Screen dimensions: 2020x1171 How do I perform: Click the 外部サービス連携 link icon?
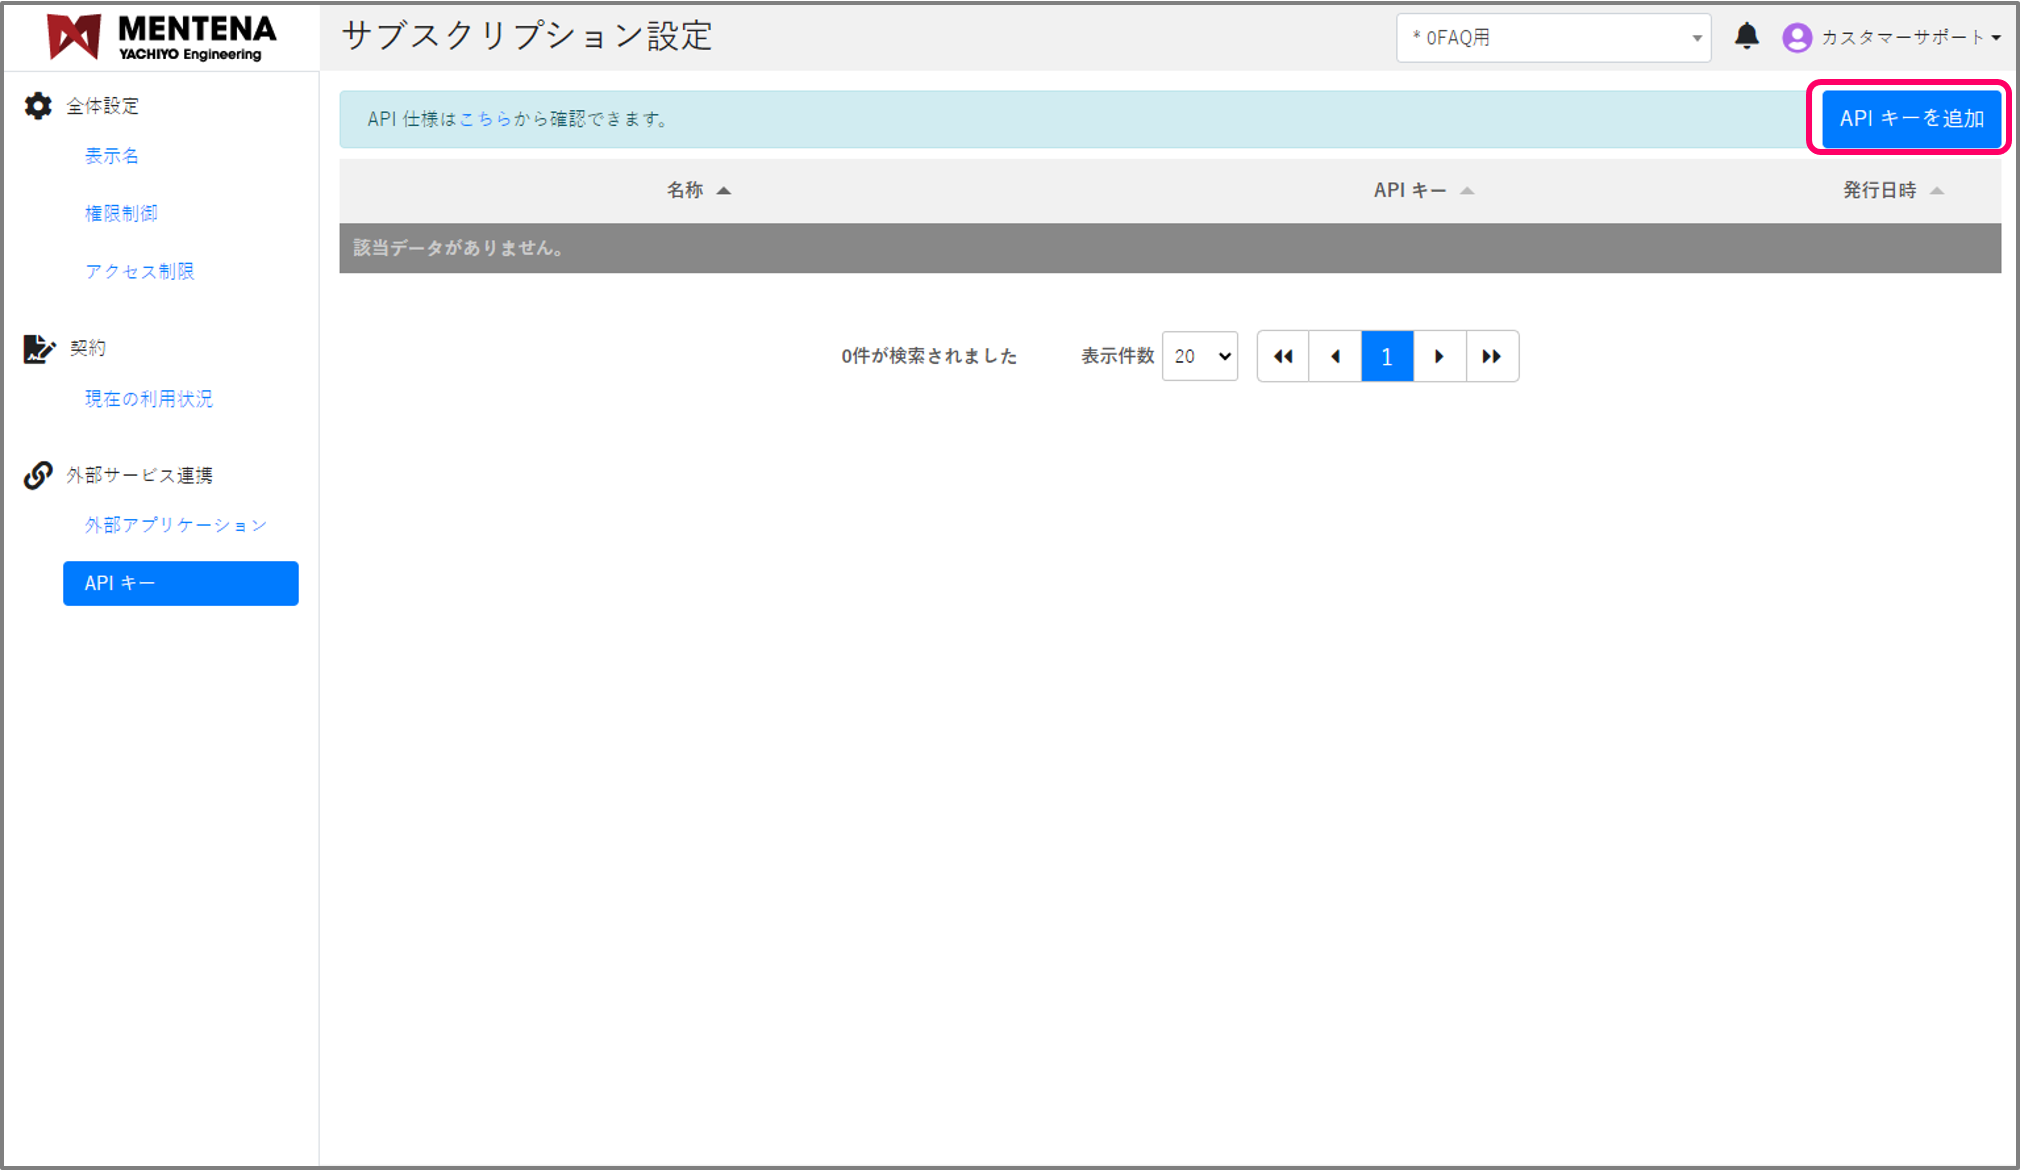37,475
